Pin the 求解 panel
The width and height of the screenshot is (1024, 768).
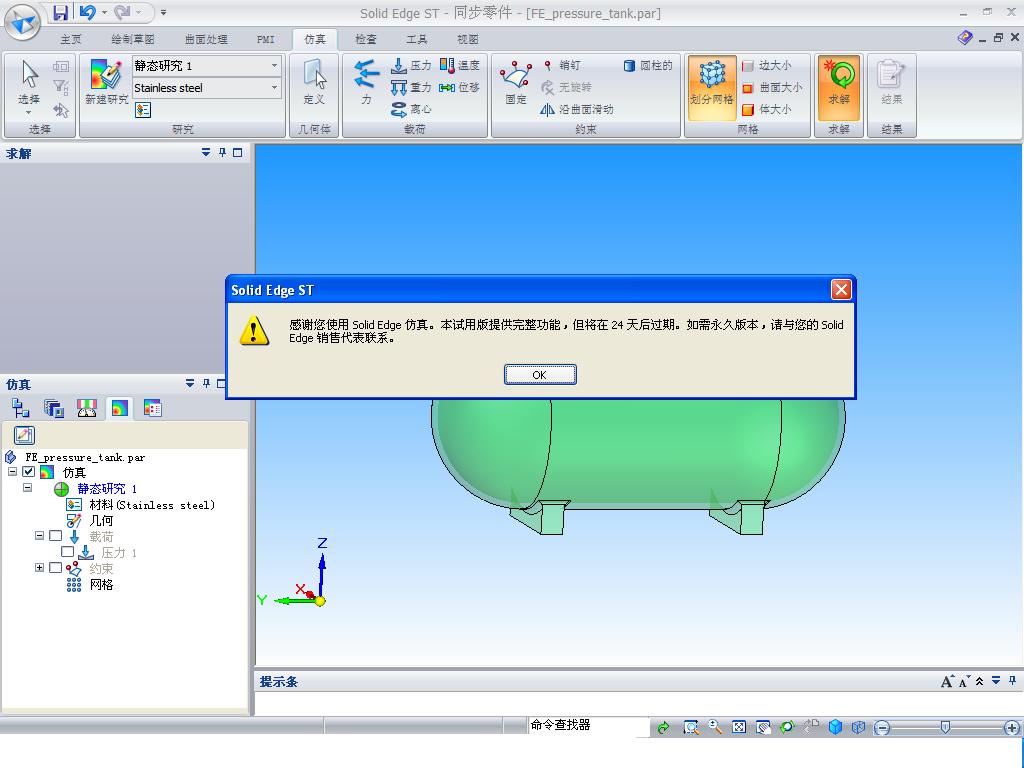coord(222,152)
